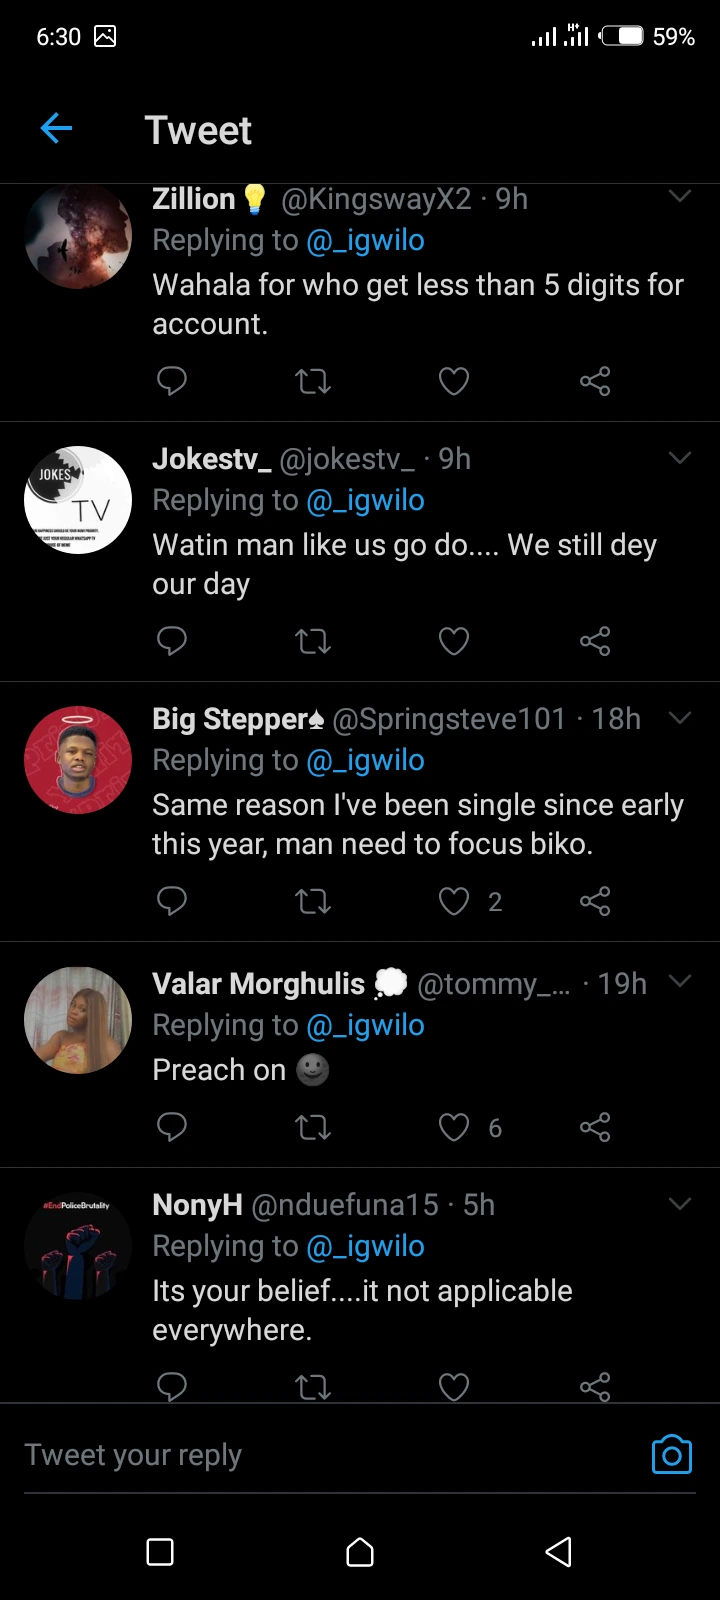Screen dimensions: 720x1600
Task: Reply to Big Stepper's tweet via the comment icon
Action: (x=172, y=901)
